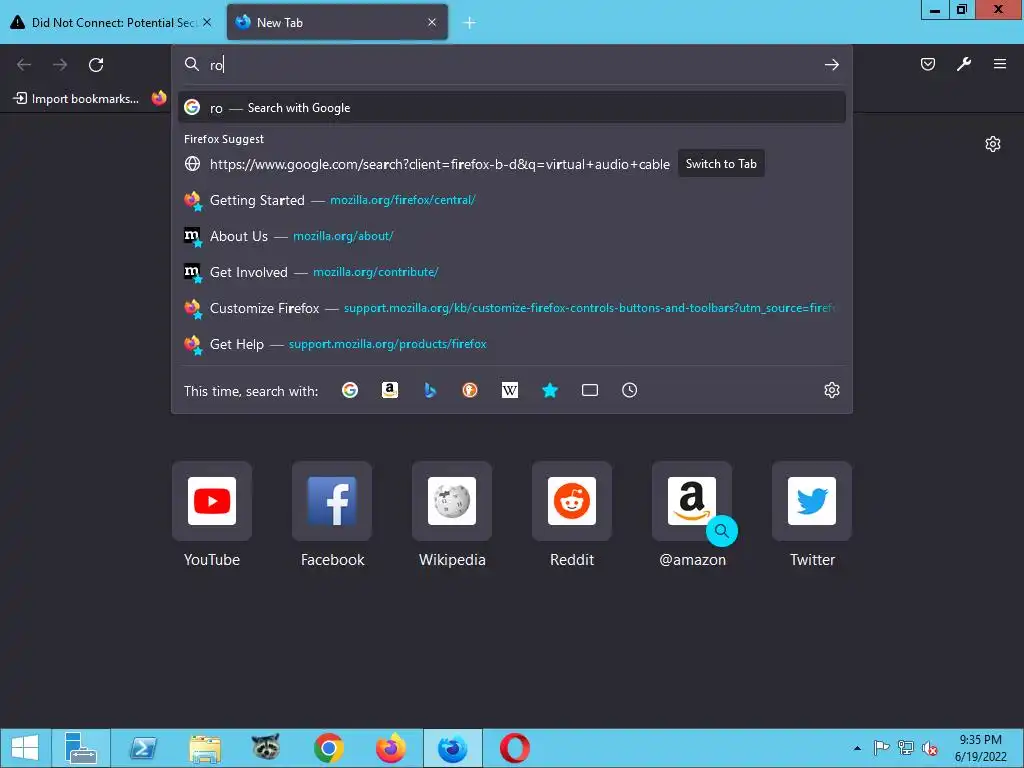Open Server Manager from taskbar
Viewport: 1024px width, 768px height.
tap(81, 748)
